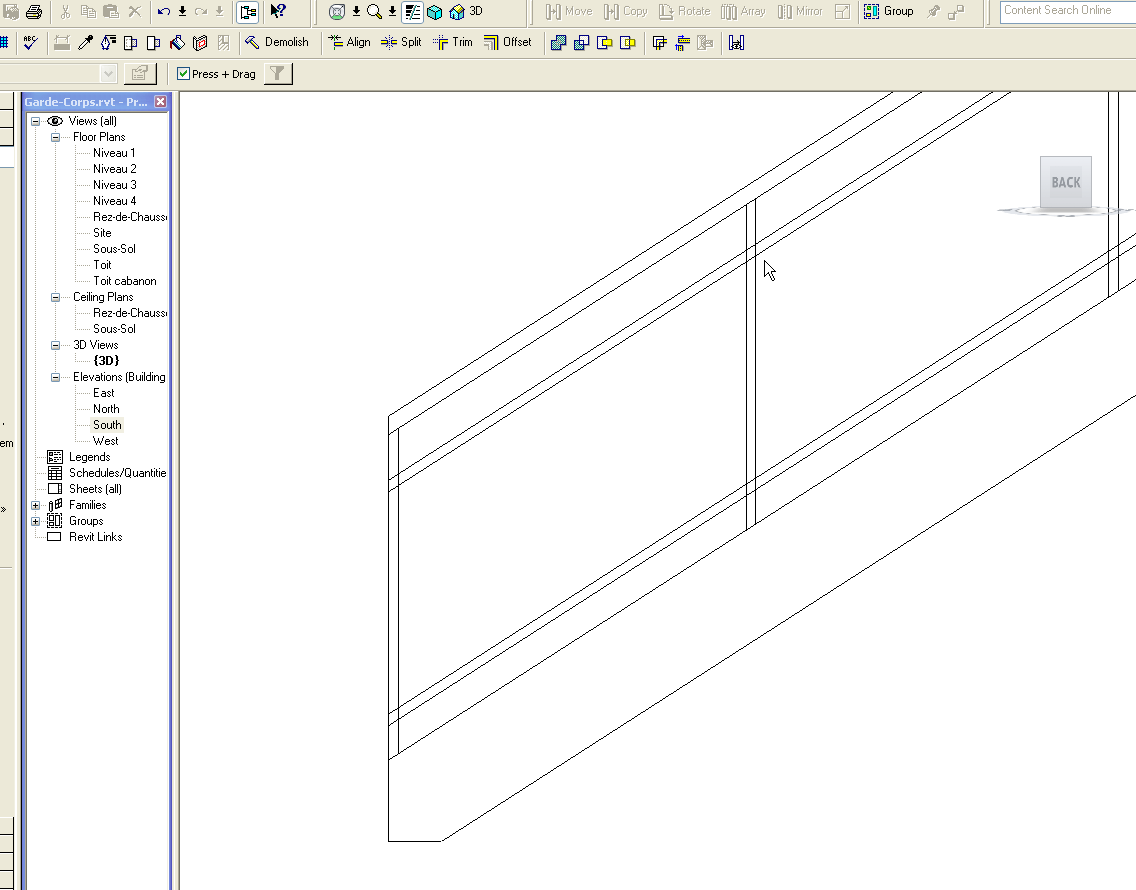Open the Niveau 2 floor plan
The image size is (1136, 890).
(114, 169)
